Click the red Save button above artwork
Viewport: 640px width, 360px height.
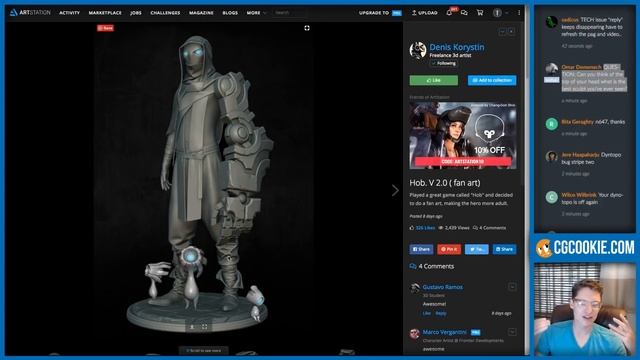click(105, 28)
